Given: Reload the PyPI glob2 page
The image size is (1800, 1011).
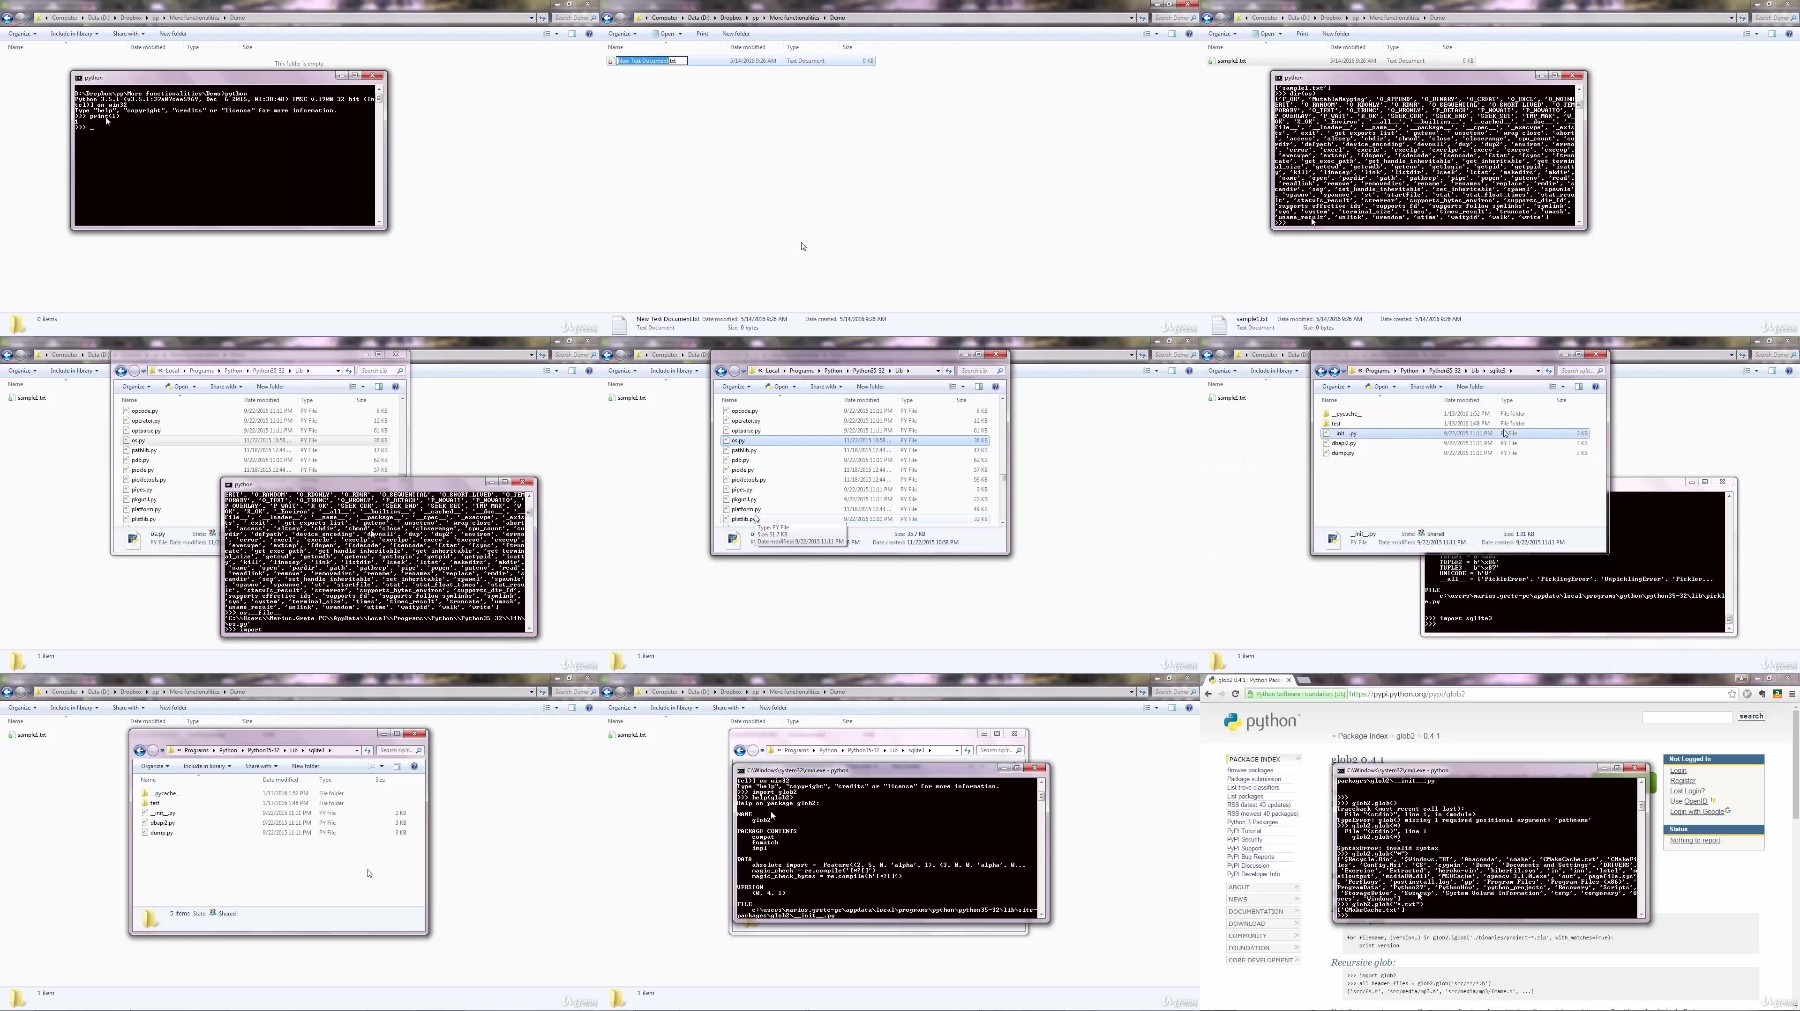Looking at the screenshot, I should (1235, 693).
